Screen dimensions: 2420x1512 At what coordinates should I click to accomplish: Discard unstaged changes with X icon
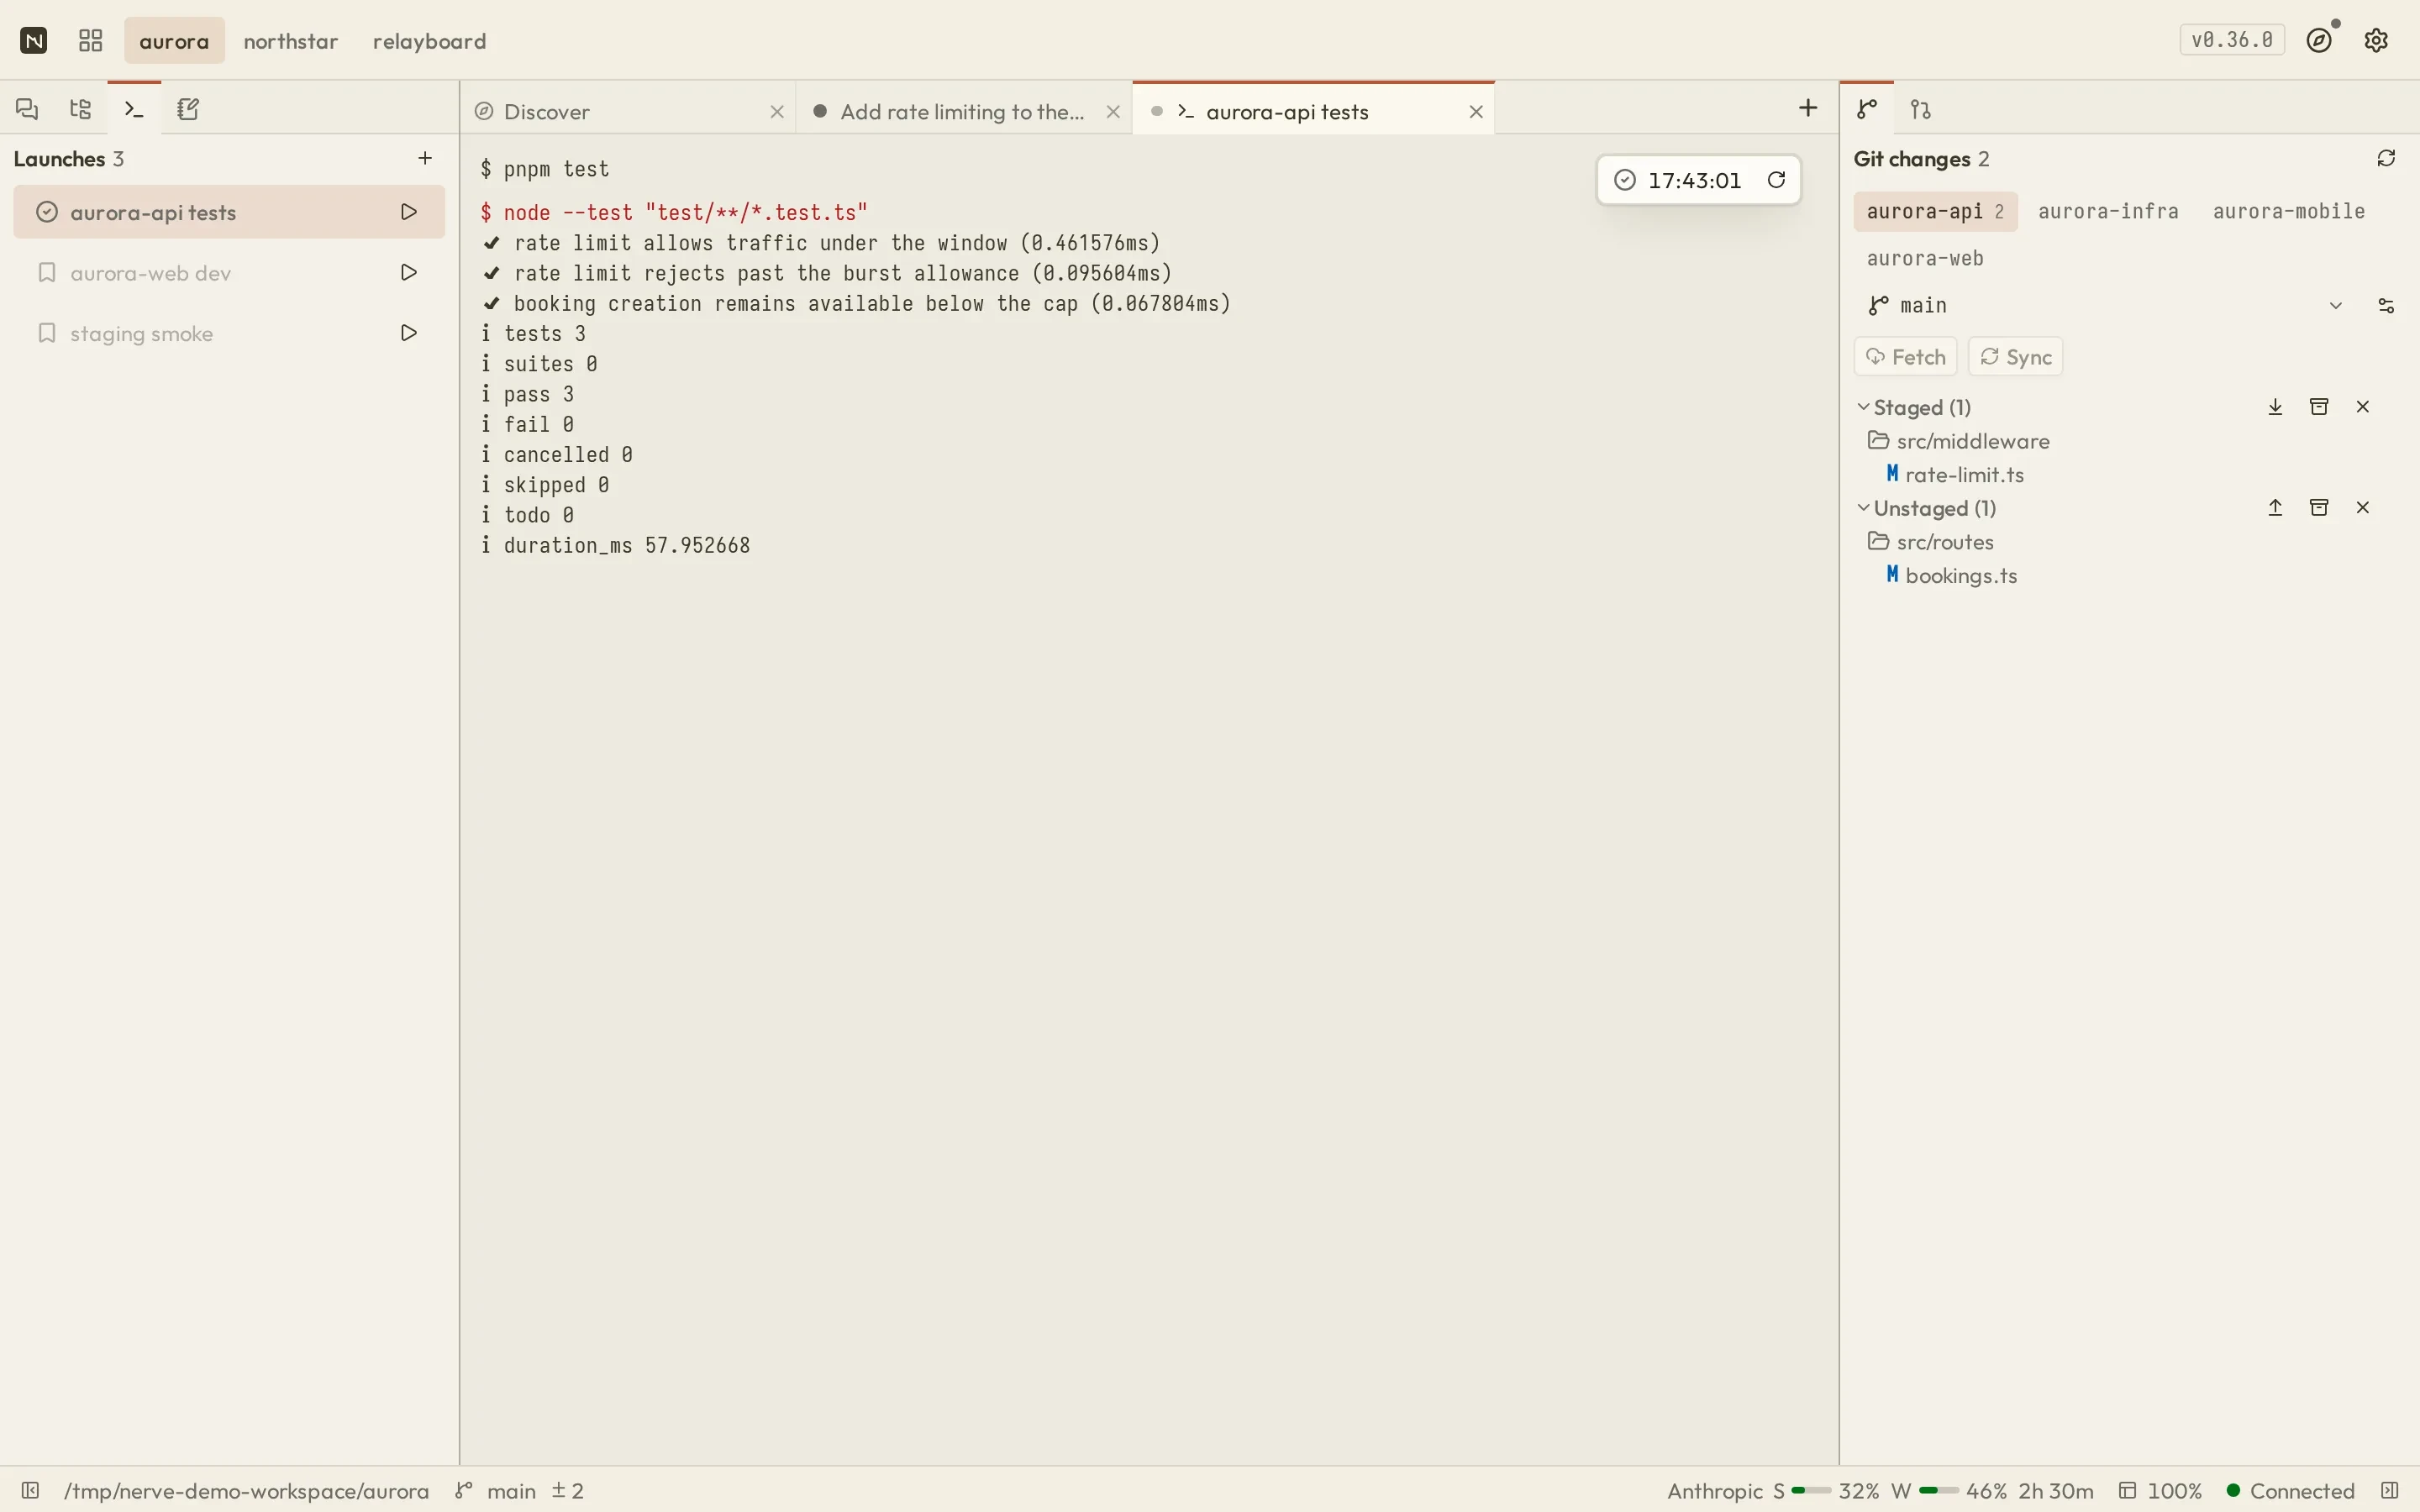click(x=2364, y=508)
